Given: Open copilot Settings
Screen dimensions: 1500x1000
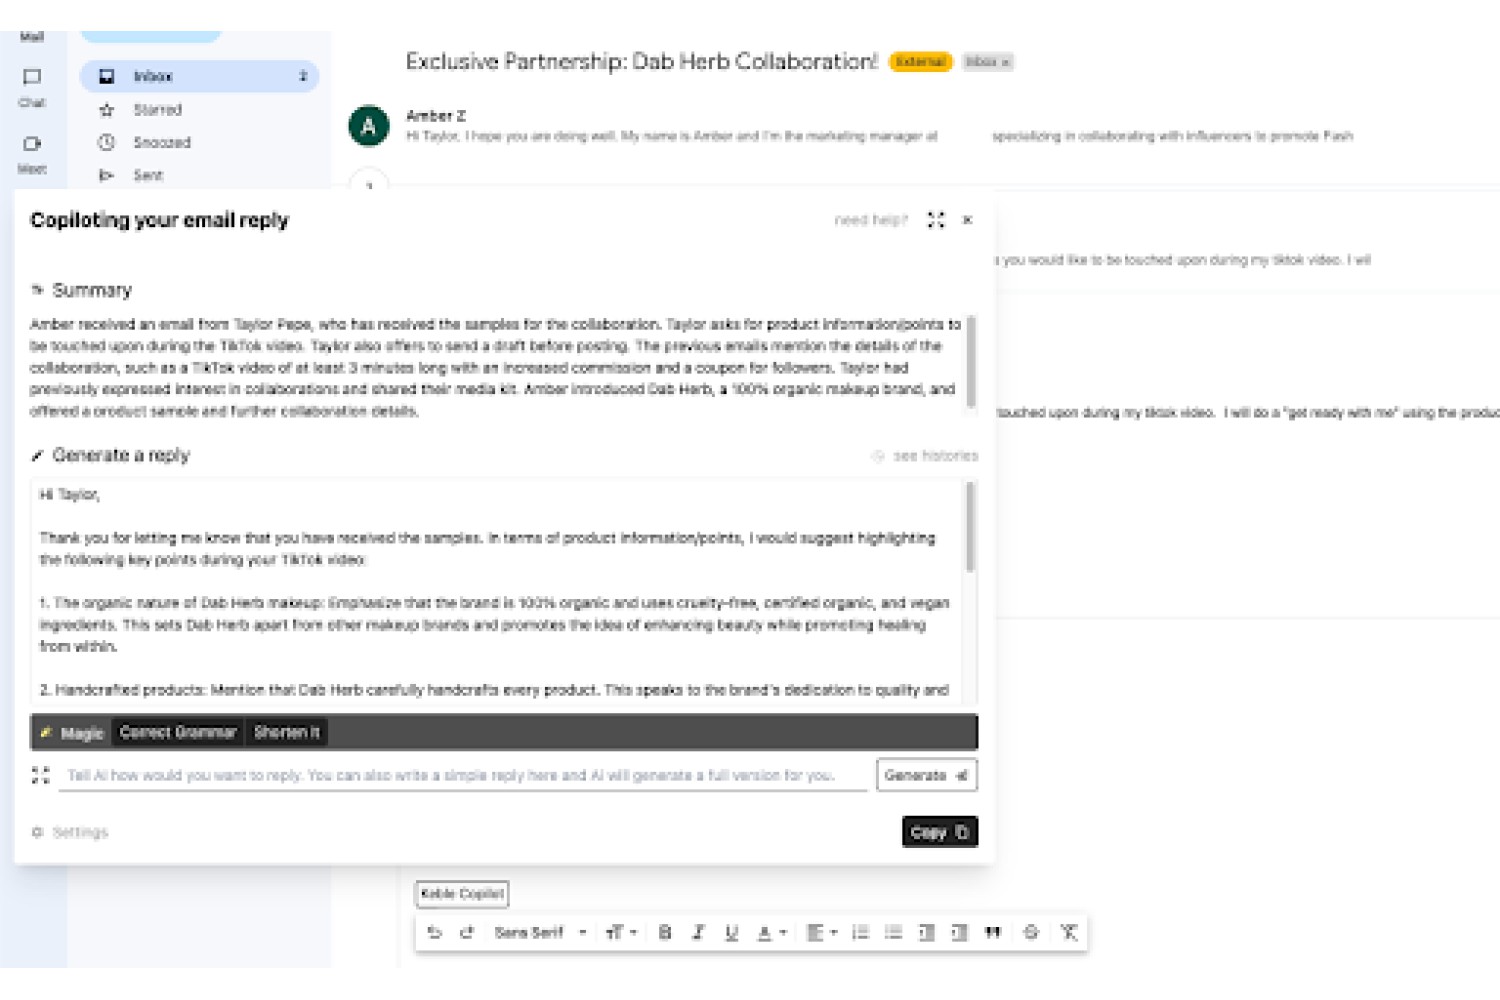Looking at the screenshot, I should [x=70, y=832].
